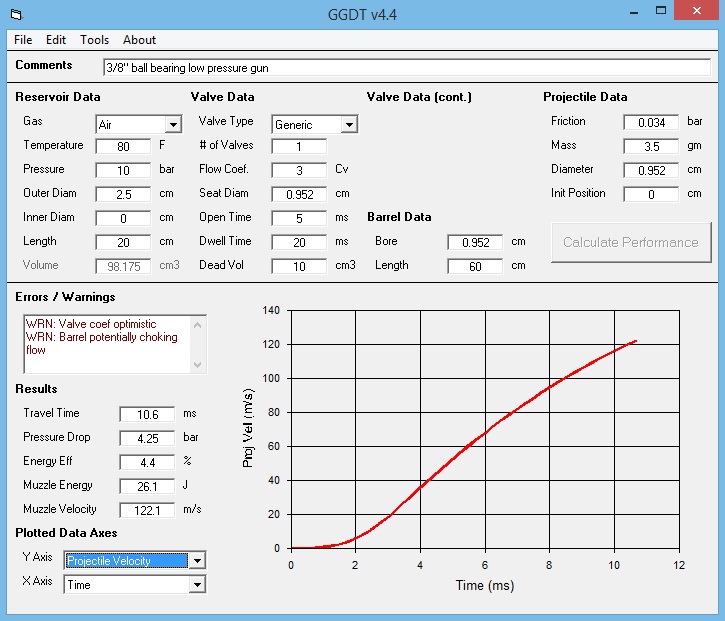Open the Tools menu
This screenshot has height=621, width=725.
click(x=95, y=40)
